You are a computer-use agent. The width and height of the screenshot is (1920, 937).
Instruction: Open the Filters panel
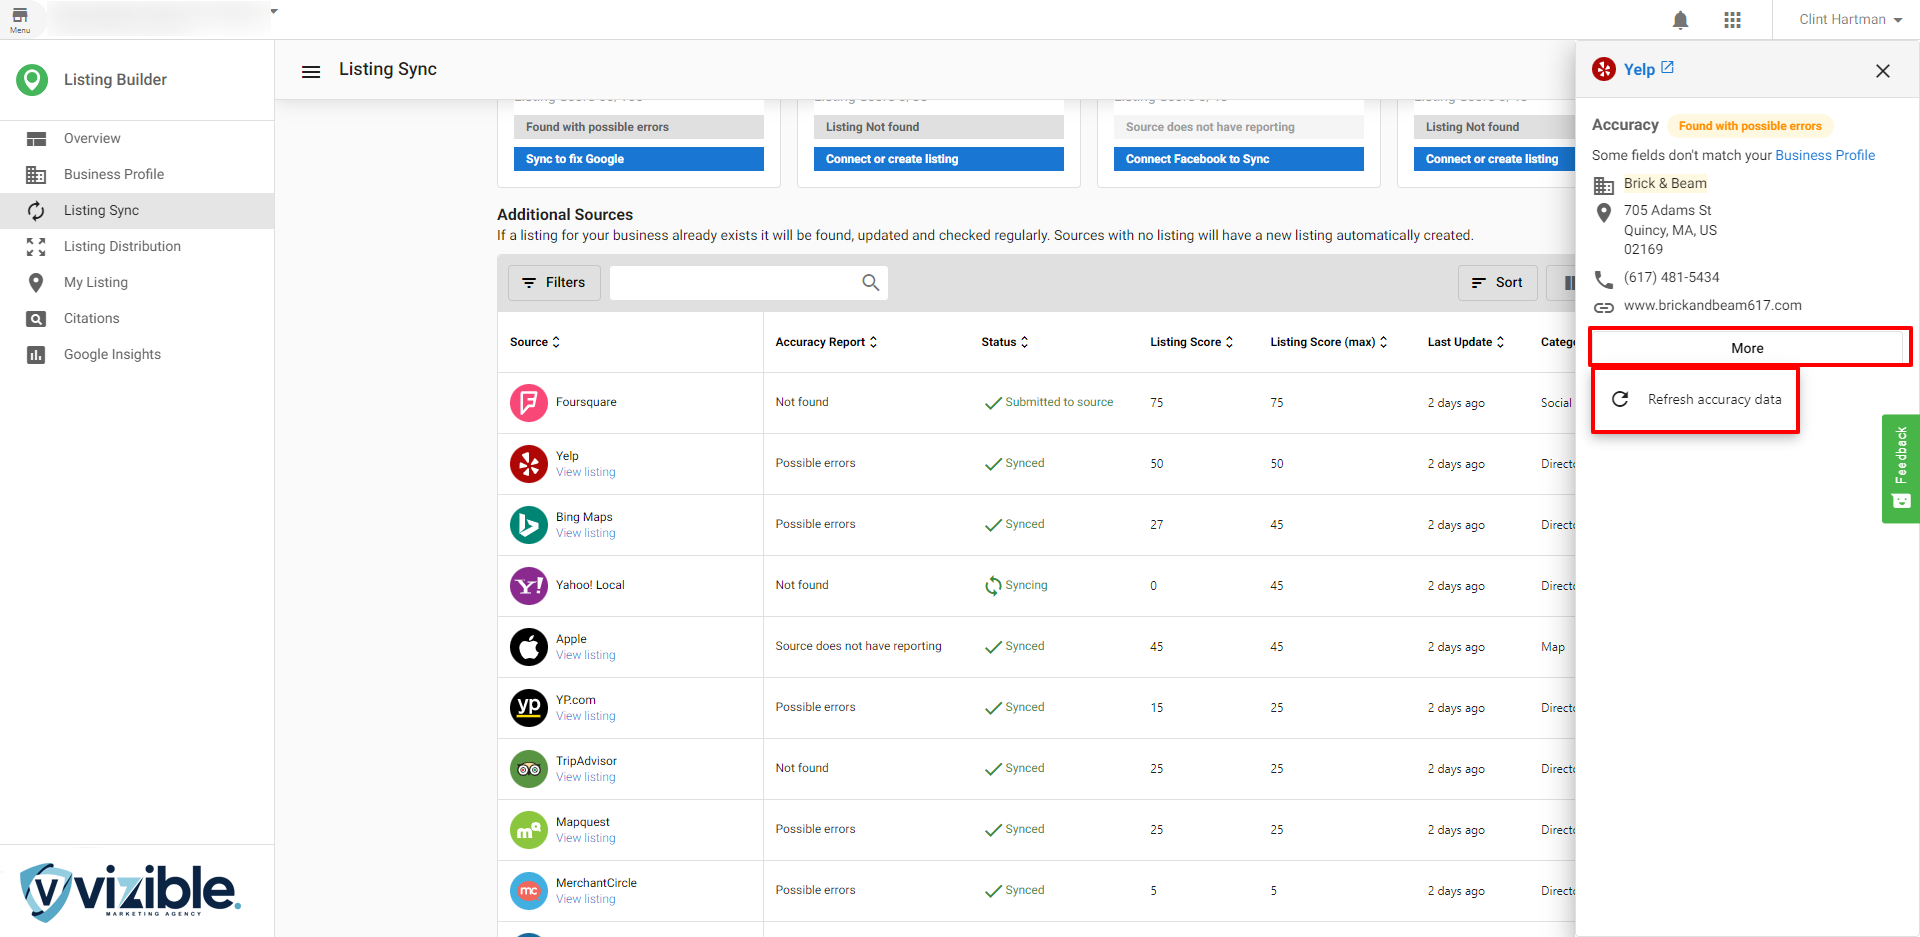coord(554,283)
